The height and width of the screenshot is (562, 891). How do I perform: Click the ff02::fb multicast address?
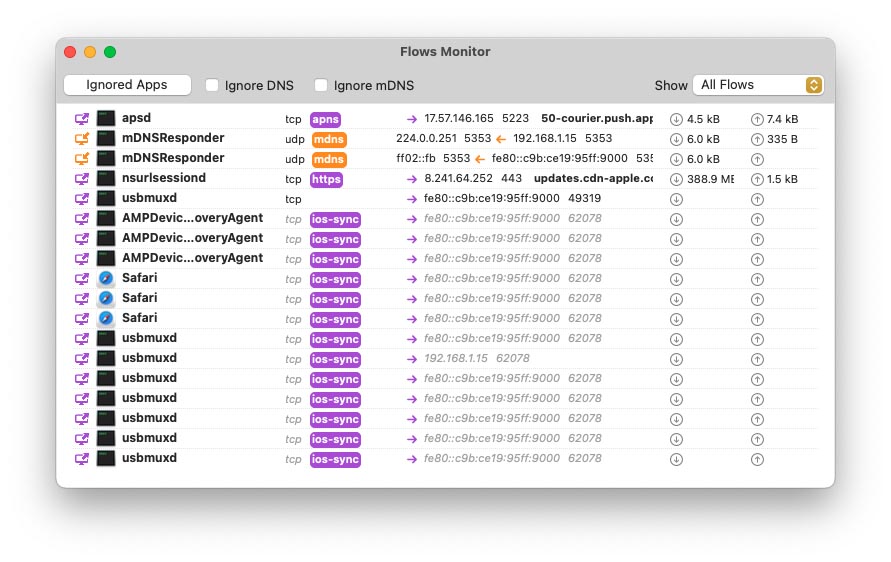click(x=416, y=159)
